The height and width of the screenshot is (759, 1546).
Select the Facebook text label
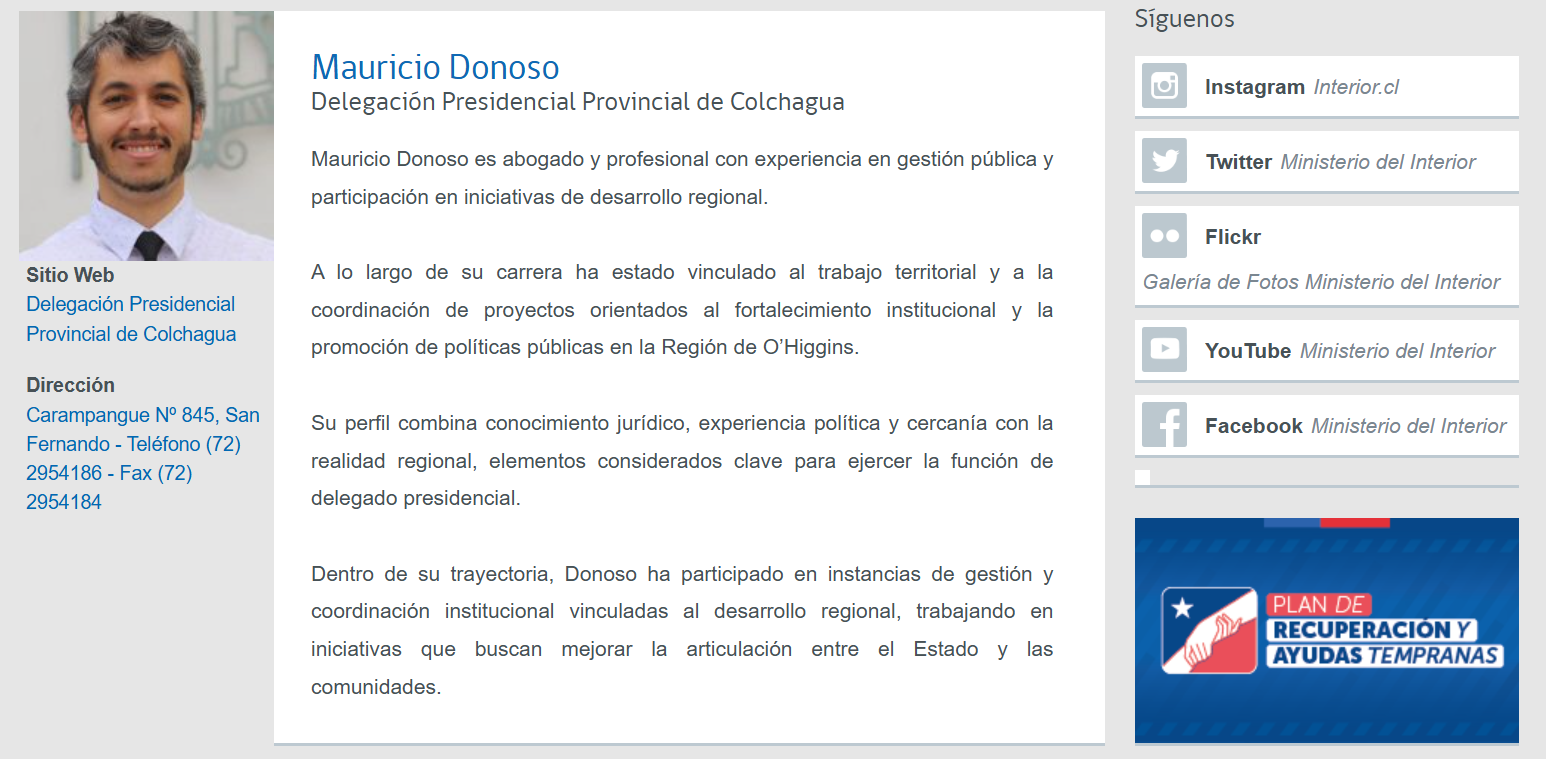pos(1253,426)
